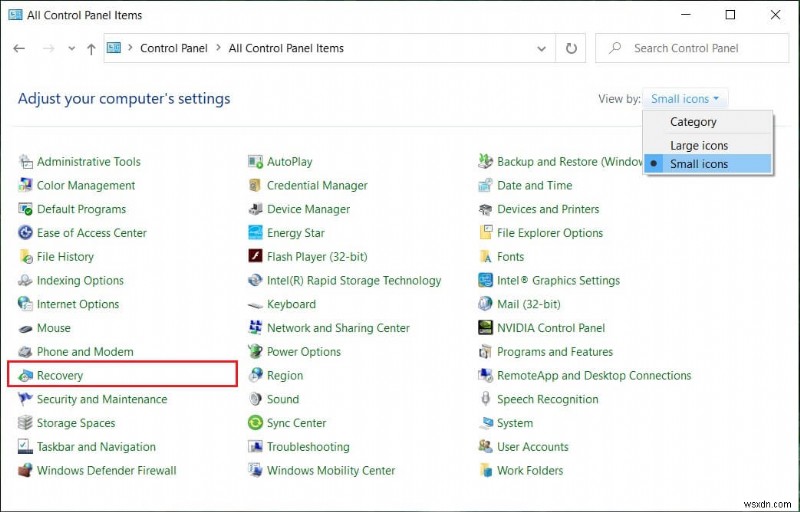The image size is (800, 512).
Task: Click the Recovery icon
Action: 26,375
